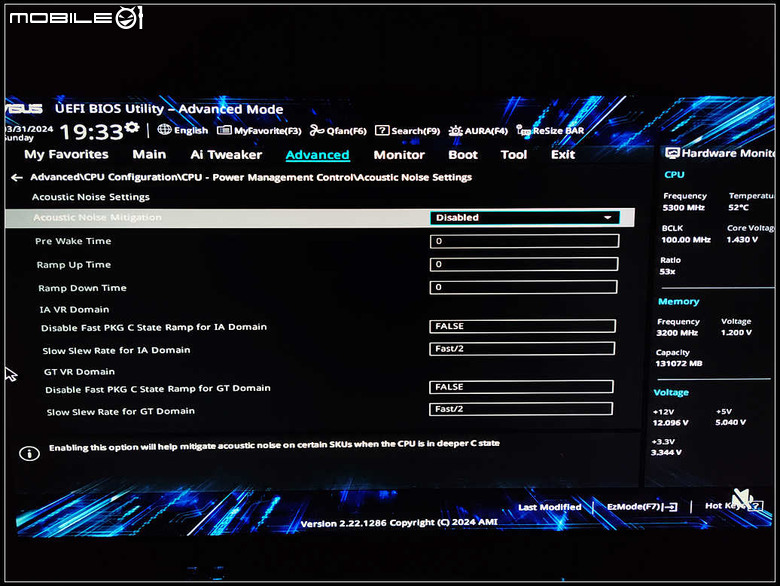
Task: Select the Pre Wake Time label
Action: 73,241
